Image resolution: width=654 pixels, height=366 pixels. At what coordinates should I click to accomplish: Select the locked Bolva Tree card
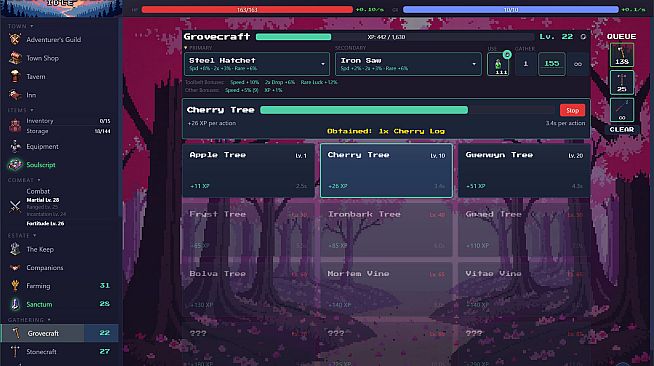249,289
